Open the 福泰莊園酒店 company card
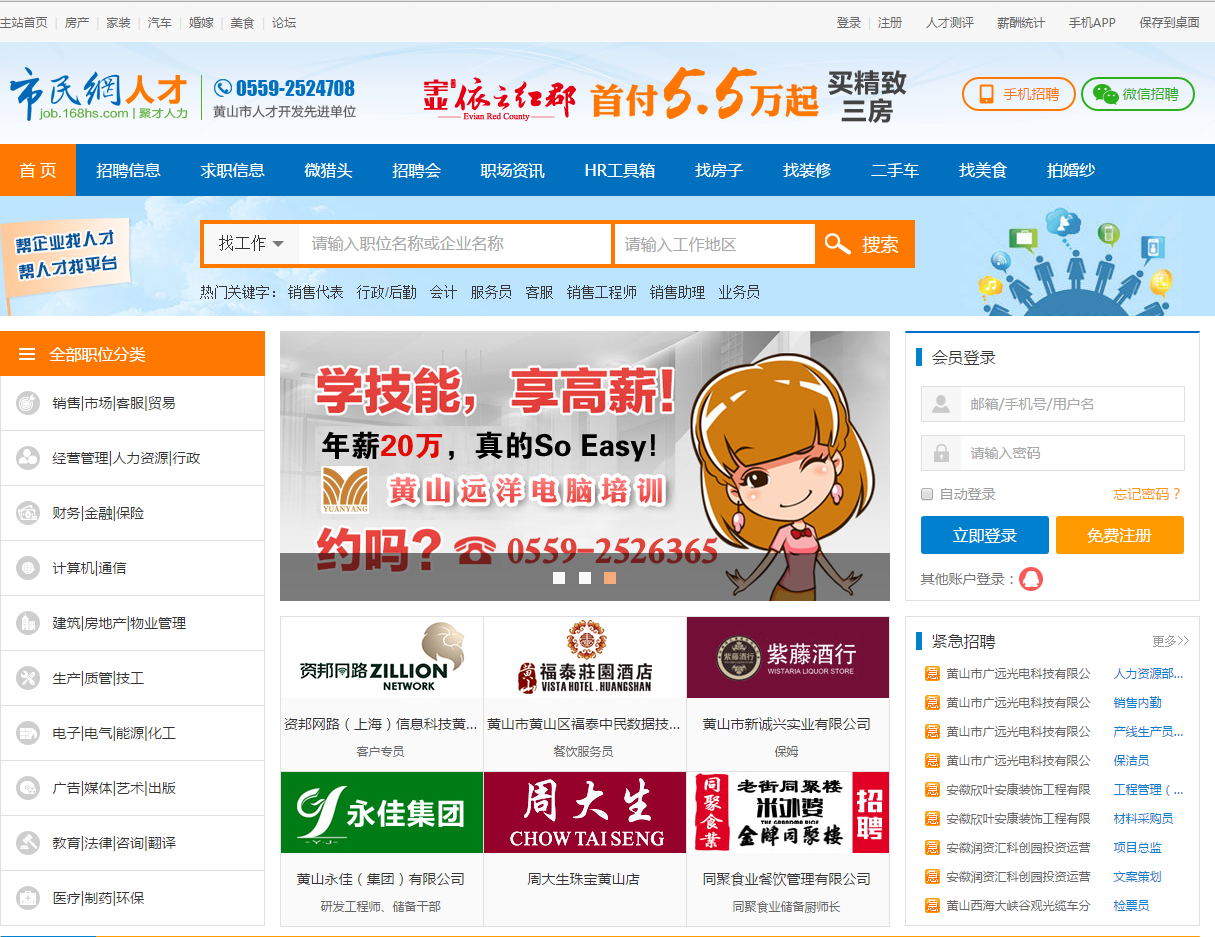Screen dimensions: 1215x937 tap(585, 694)
